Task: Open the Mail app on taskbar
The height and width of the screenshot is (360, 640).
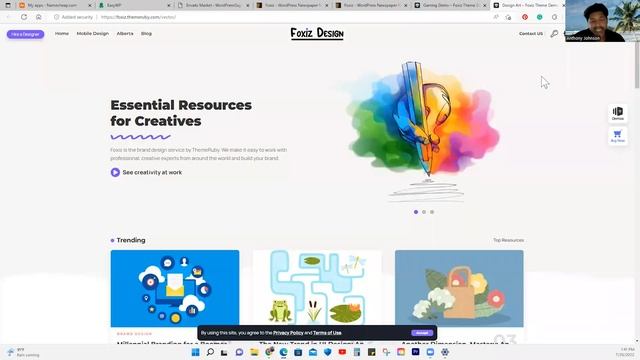Action: click(313, 352)
